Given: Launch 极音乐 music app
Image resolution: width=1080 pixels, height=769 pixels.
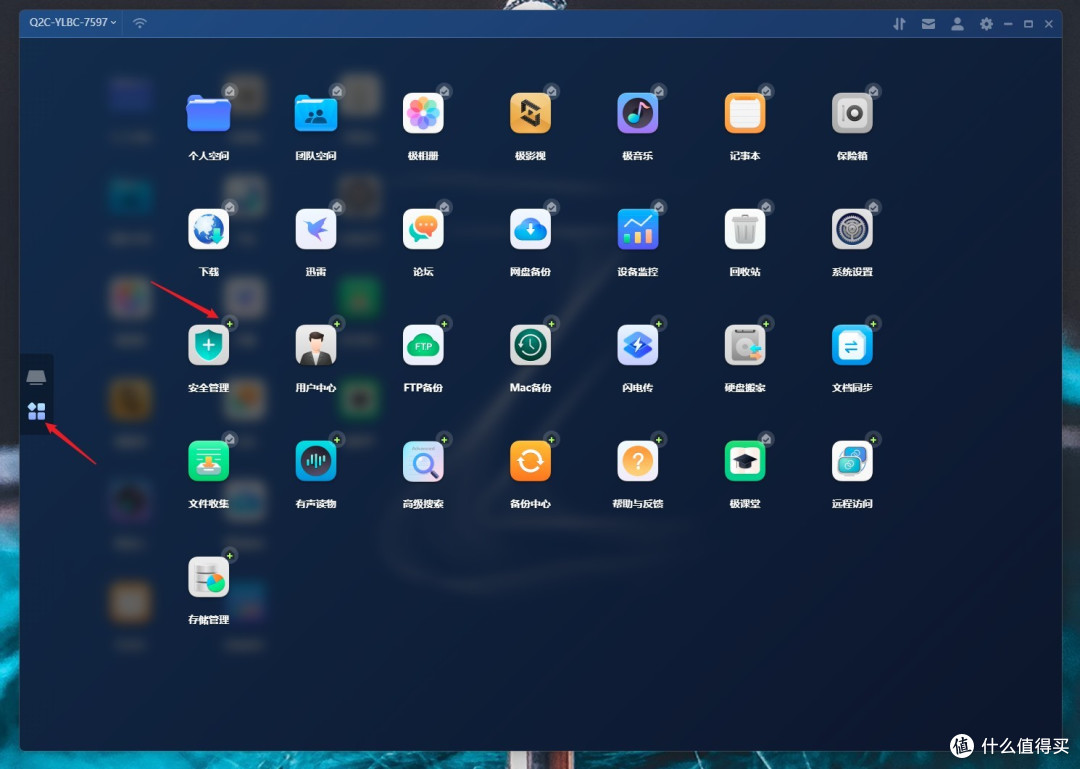Looking at the screenshot, I should coord(638,113).
